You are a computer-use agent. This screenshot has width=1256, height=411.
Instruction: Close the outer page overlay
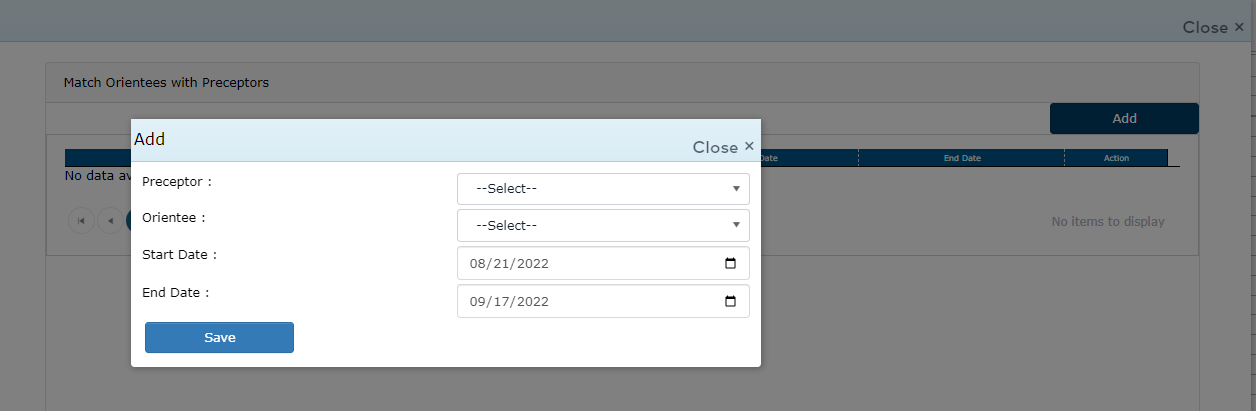pos(1213,27)
